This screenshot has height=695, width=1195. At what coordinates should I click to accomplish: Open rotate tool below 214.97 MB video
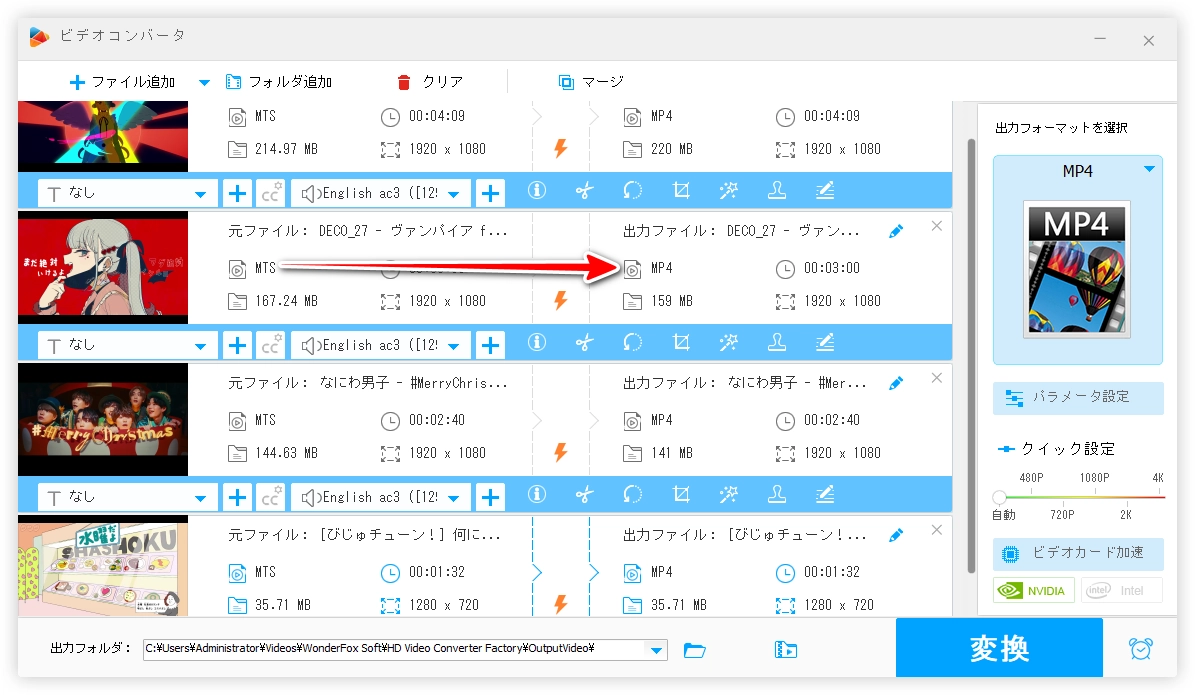633,191
